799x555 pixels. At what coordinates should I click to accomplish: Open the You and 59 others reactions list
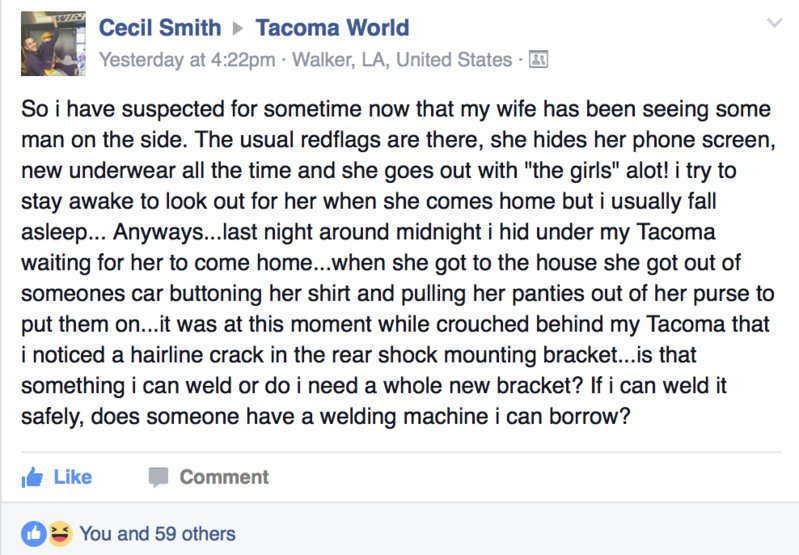pyautogui.click(x=157, y=534)
